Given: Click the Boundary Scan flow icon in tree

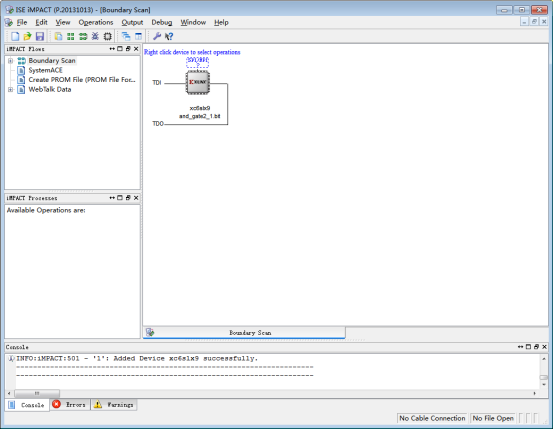Looking at the screenshot, I should [22, 61].
